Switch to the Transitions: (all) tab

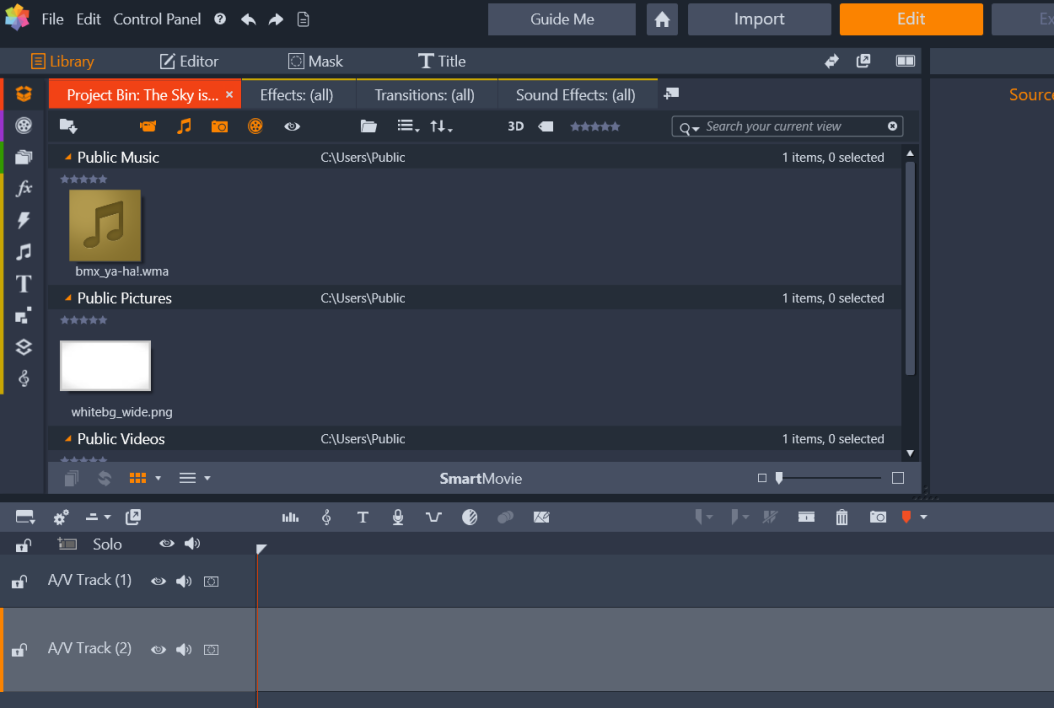pos(424,95)
